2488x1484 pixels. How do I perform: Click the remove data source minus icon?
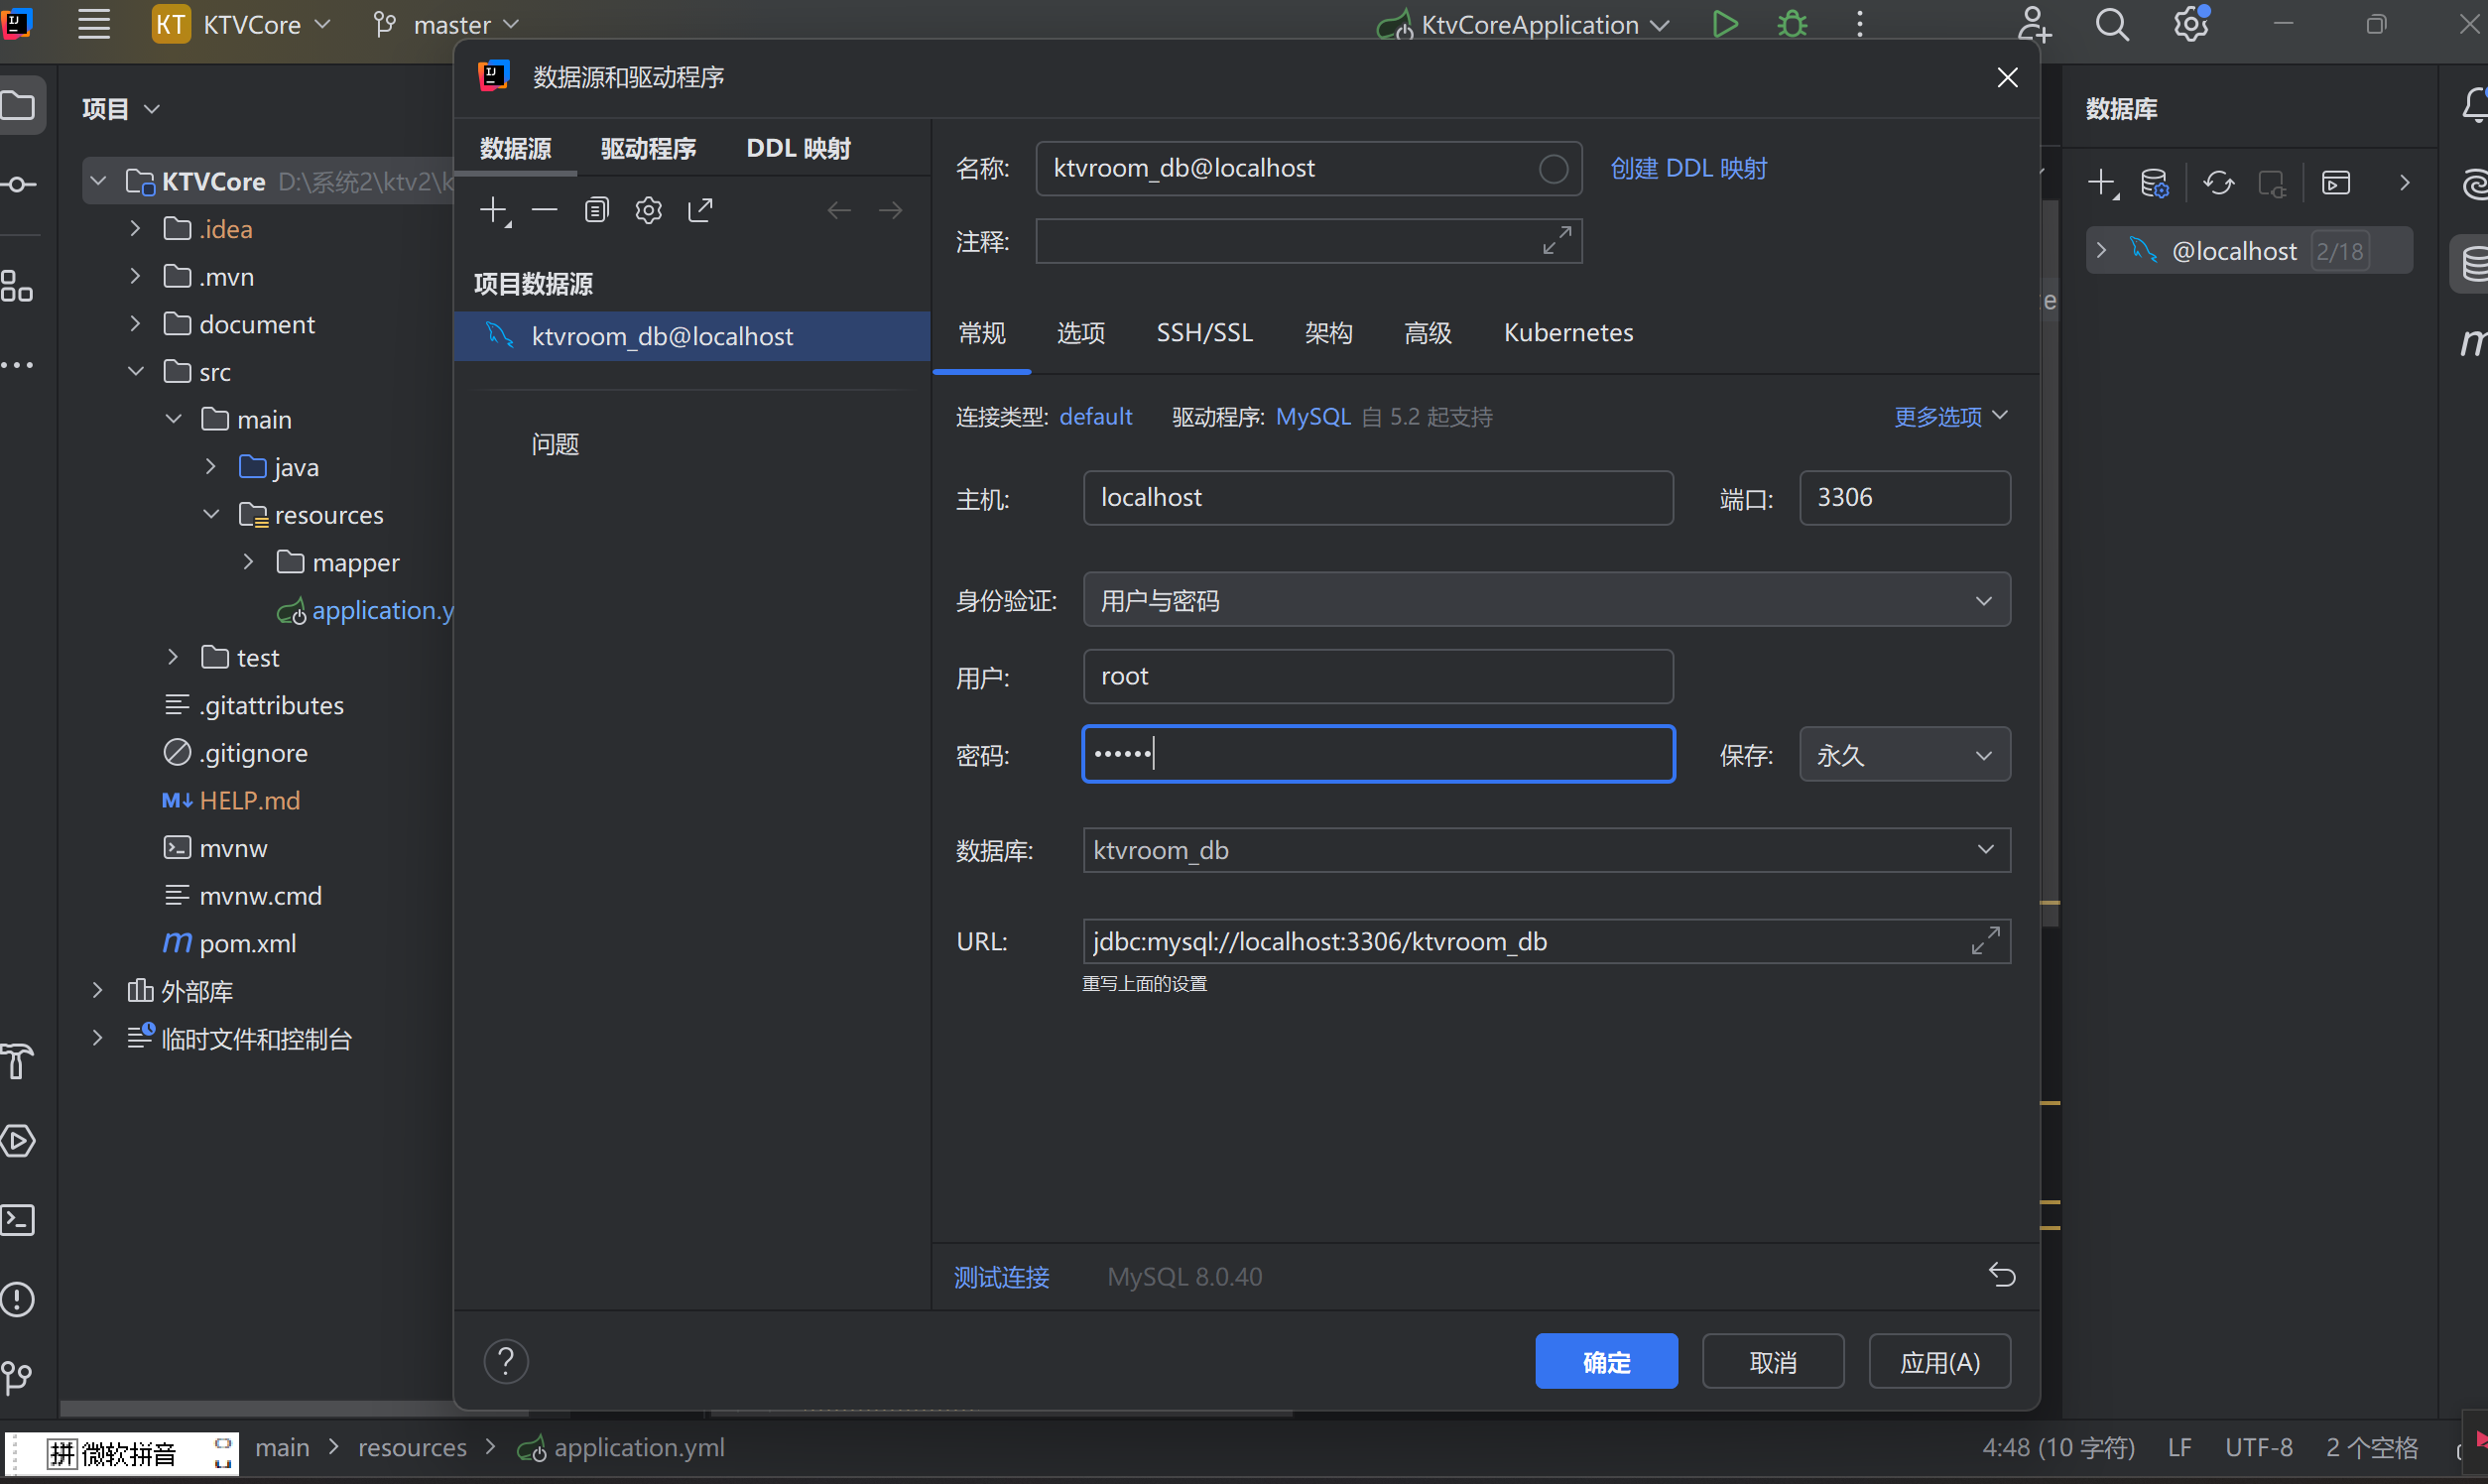[x=545, y=210]
